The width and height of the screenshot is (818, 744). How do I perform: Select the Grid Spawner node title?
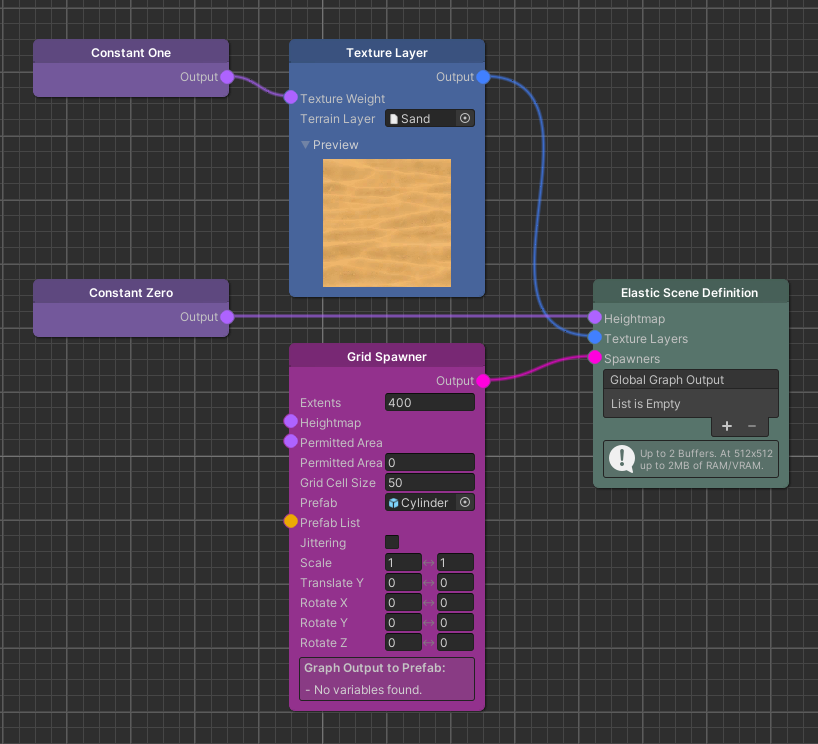(387, 356)
